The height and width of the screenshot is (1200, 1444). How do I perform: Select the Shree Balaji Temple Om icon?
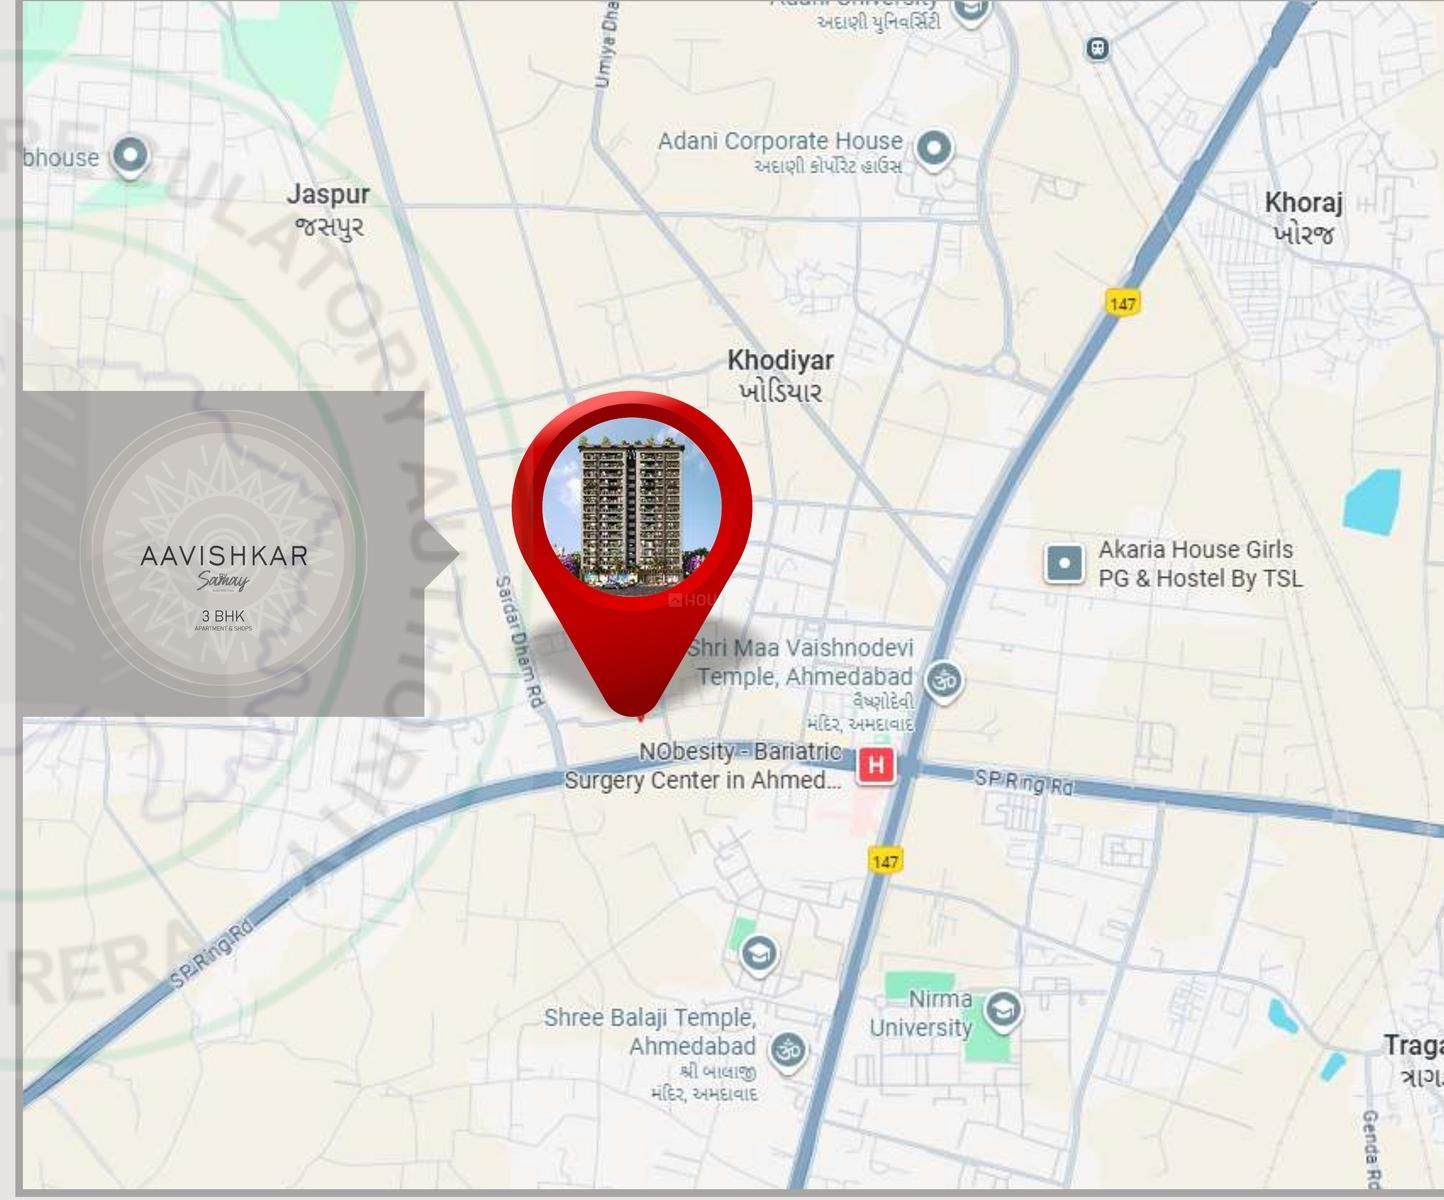tap(788, 1050)
